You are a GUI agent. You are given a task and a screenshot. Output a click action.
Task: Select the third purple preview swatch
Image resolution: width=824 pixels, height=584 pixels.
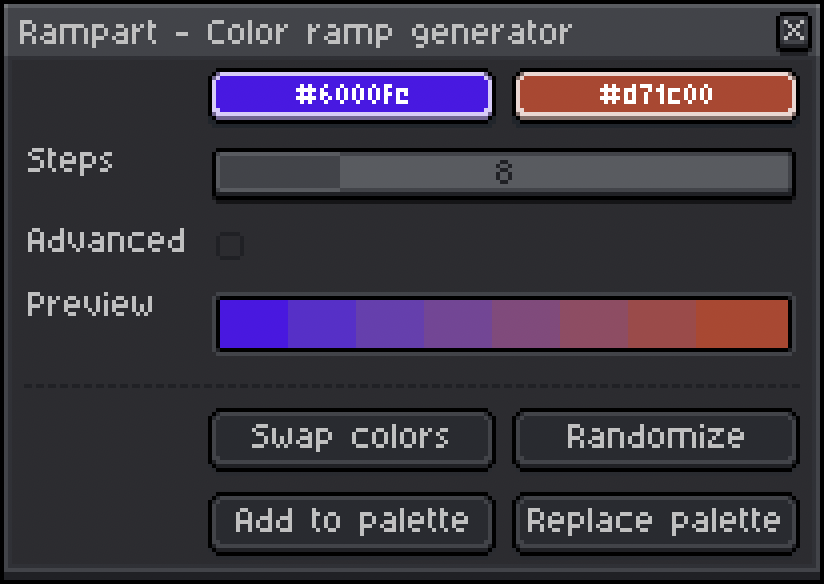coord(390,324)
